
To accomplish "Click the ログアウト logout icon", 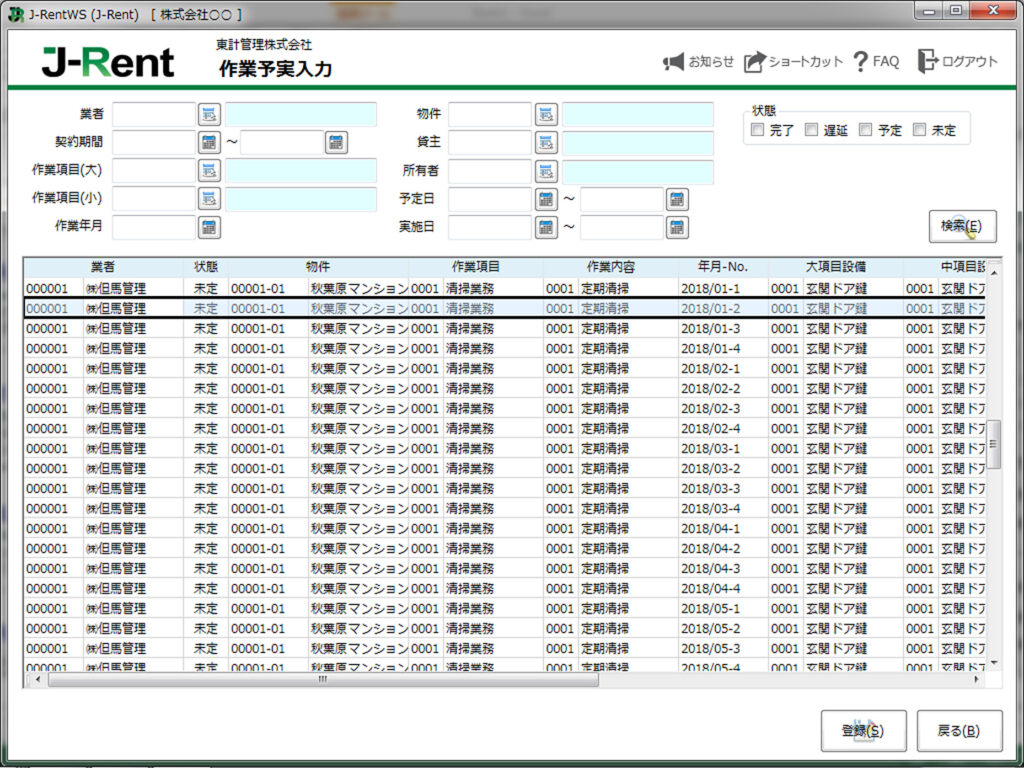I will (x=927, y=61).
